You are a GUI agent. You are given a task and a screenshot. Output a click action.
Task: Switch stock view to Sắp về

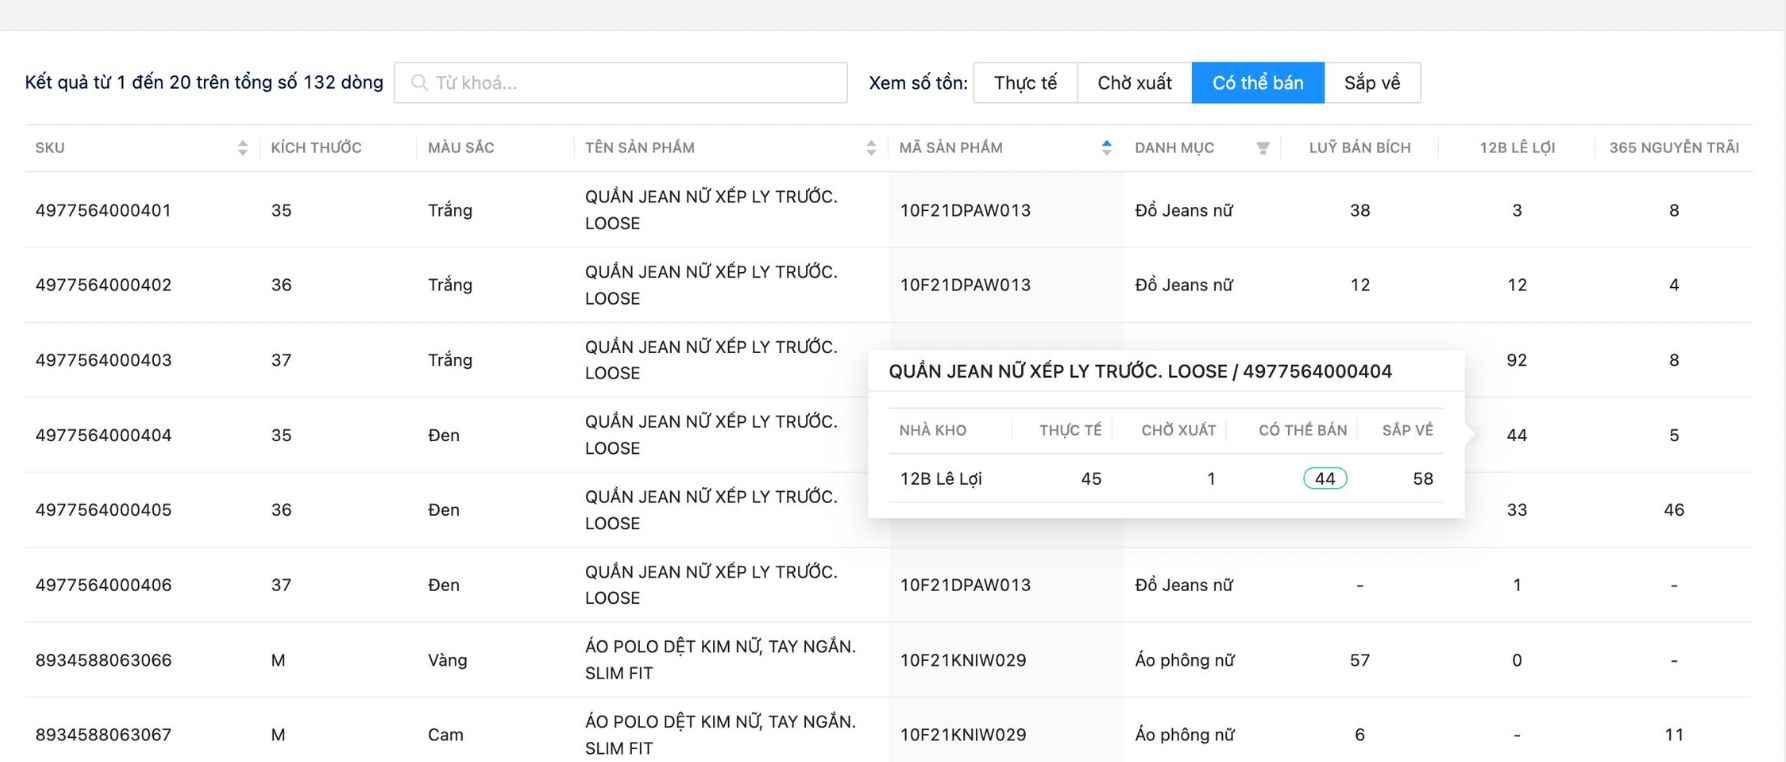pyautogui.click(x=1371, y=83)
